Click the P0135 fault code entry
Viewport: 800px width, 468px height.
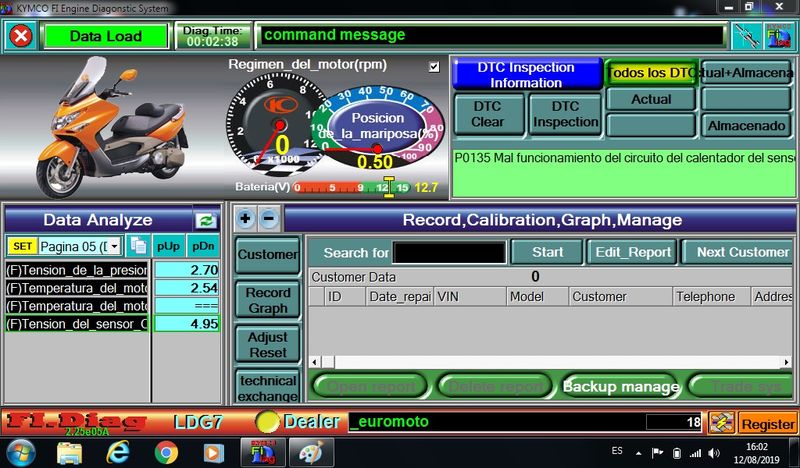pos(624,158)
